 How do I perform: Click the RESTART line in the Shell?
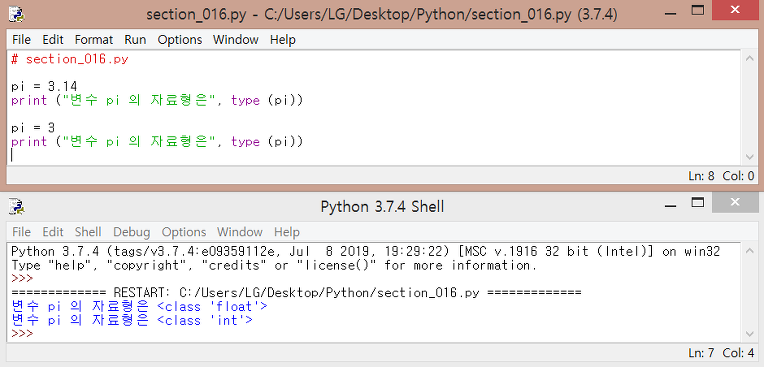296,293
